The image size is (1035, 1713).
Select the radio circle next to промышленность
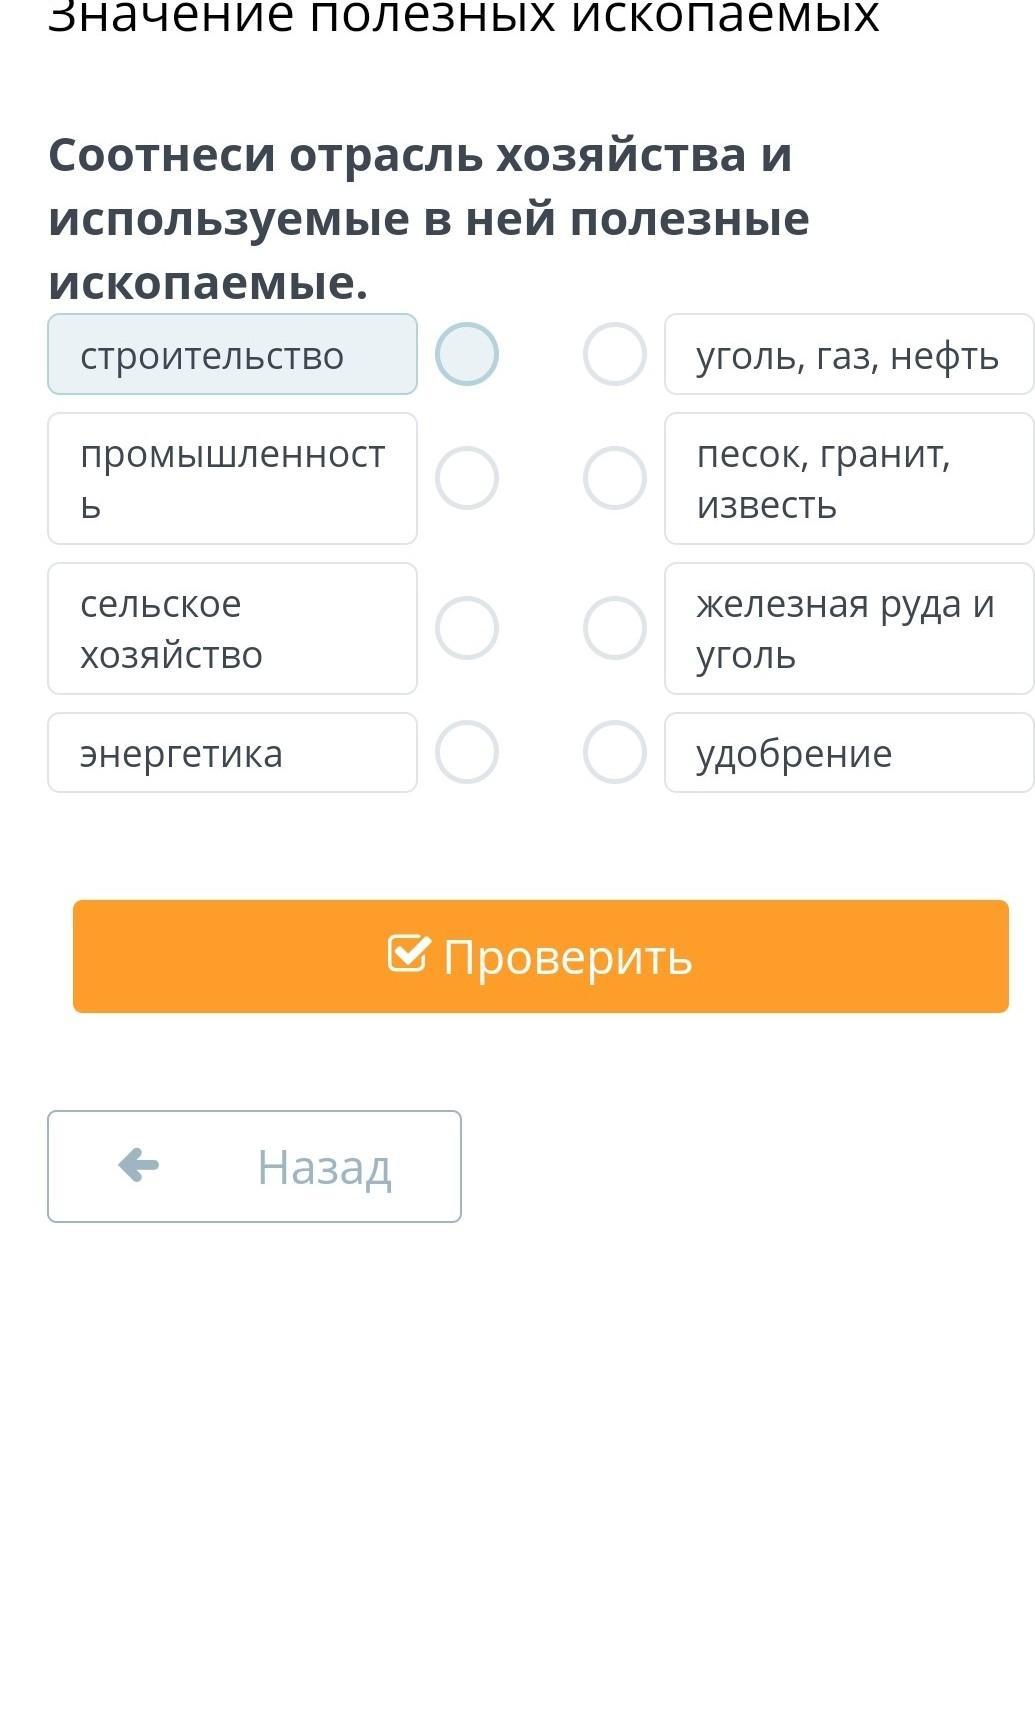coord(467,478)
